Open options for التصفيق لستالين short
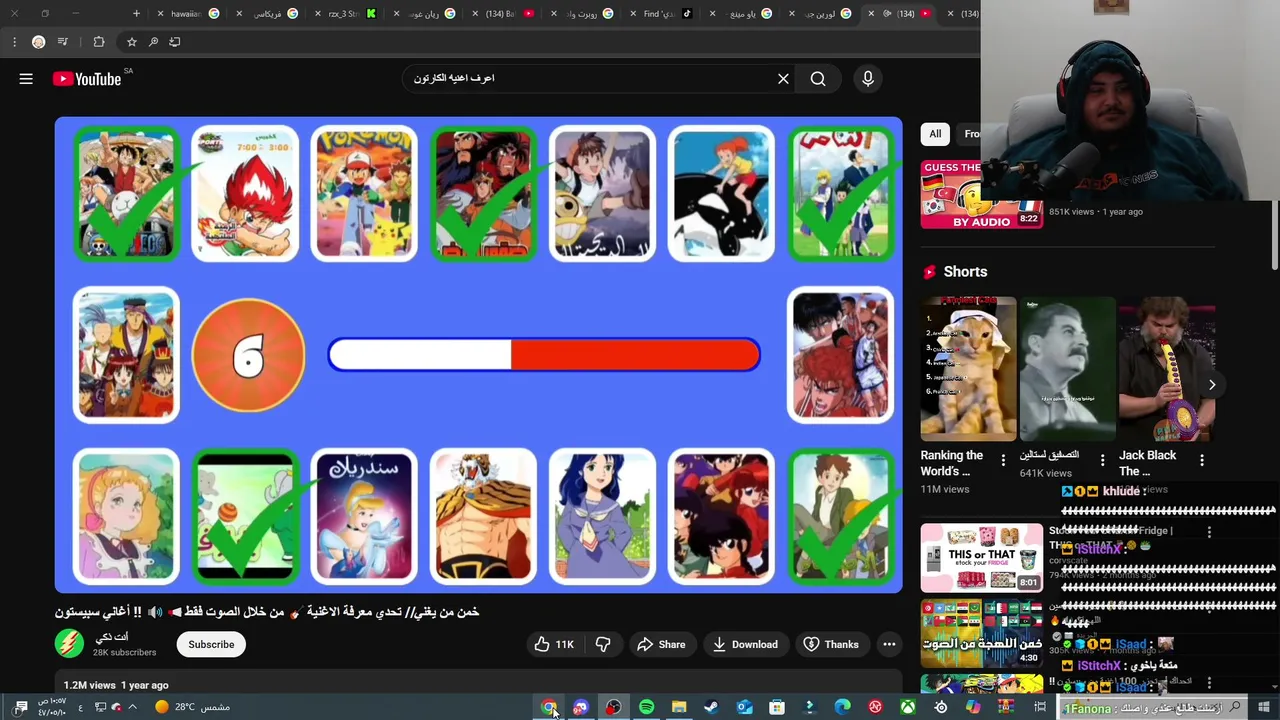 (1102, 461)
